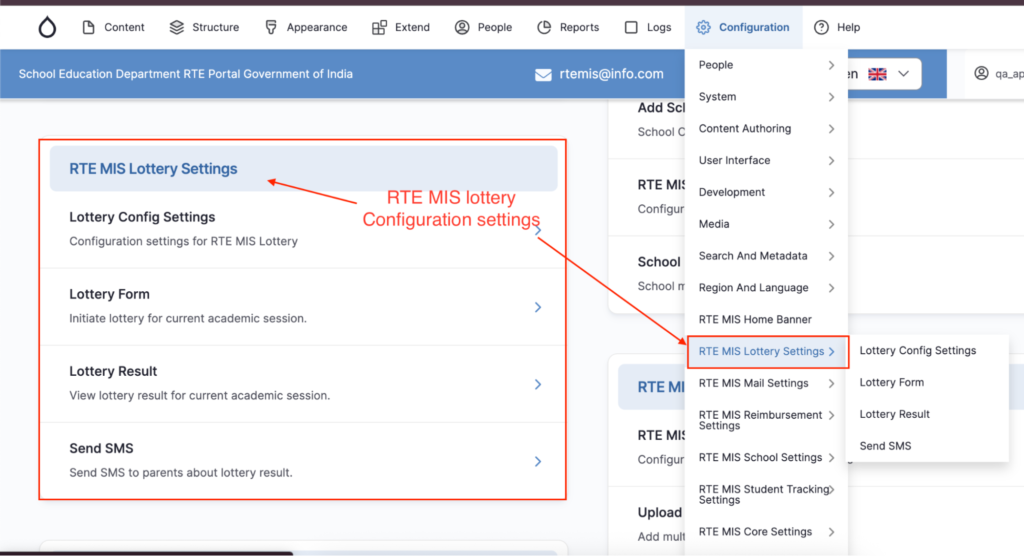This screenshot has width=1024, height=556.
Task: Open Lottery Result card in settings panel
Action: click(x=305, y=383)
